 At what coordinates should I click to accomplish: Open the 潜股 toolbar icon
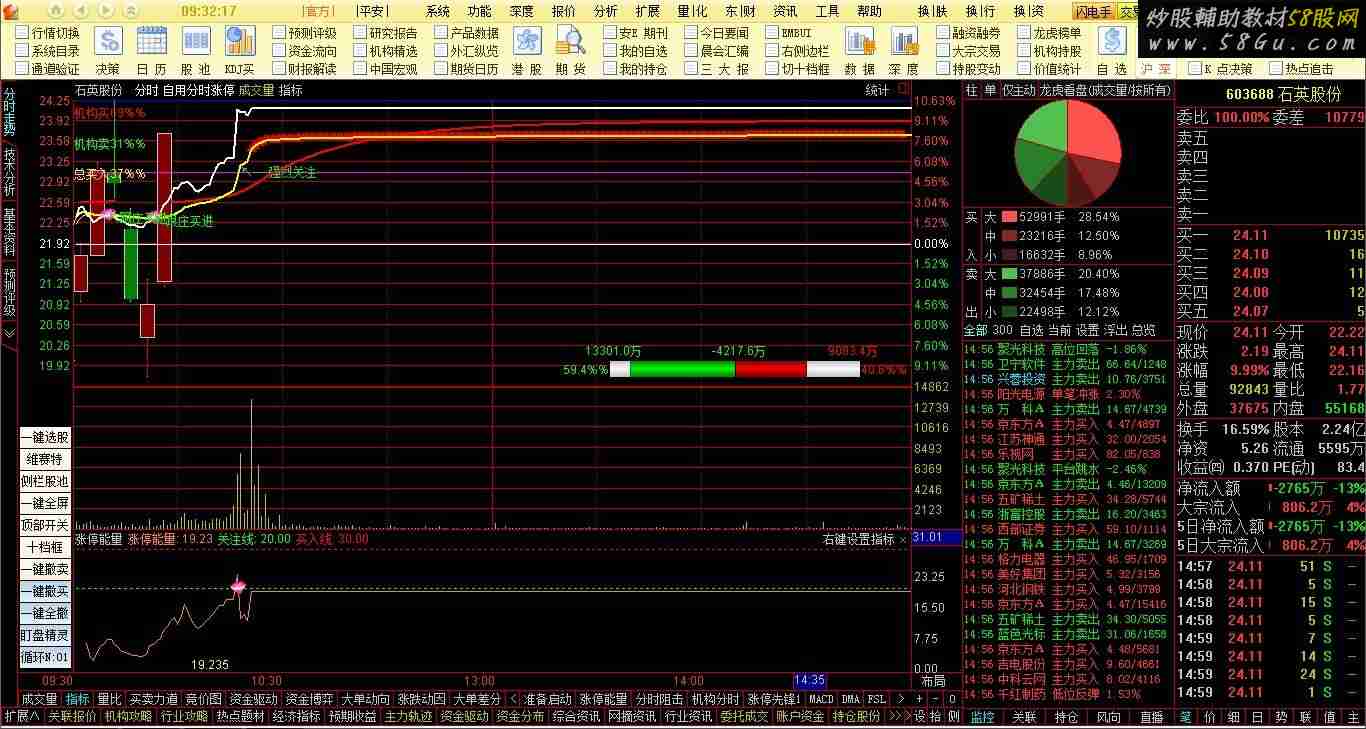click(527, 41)
